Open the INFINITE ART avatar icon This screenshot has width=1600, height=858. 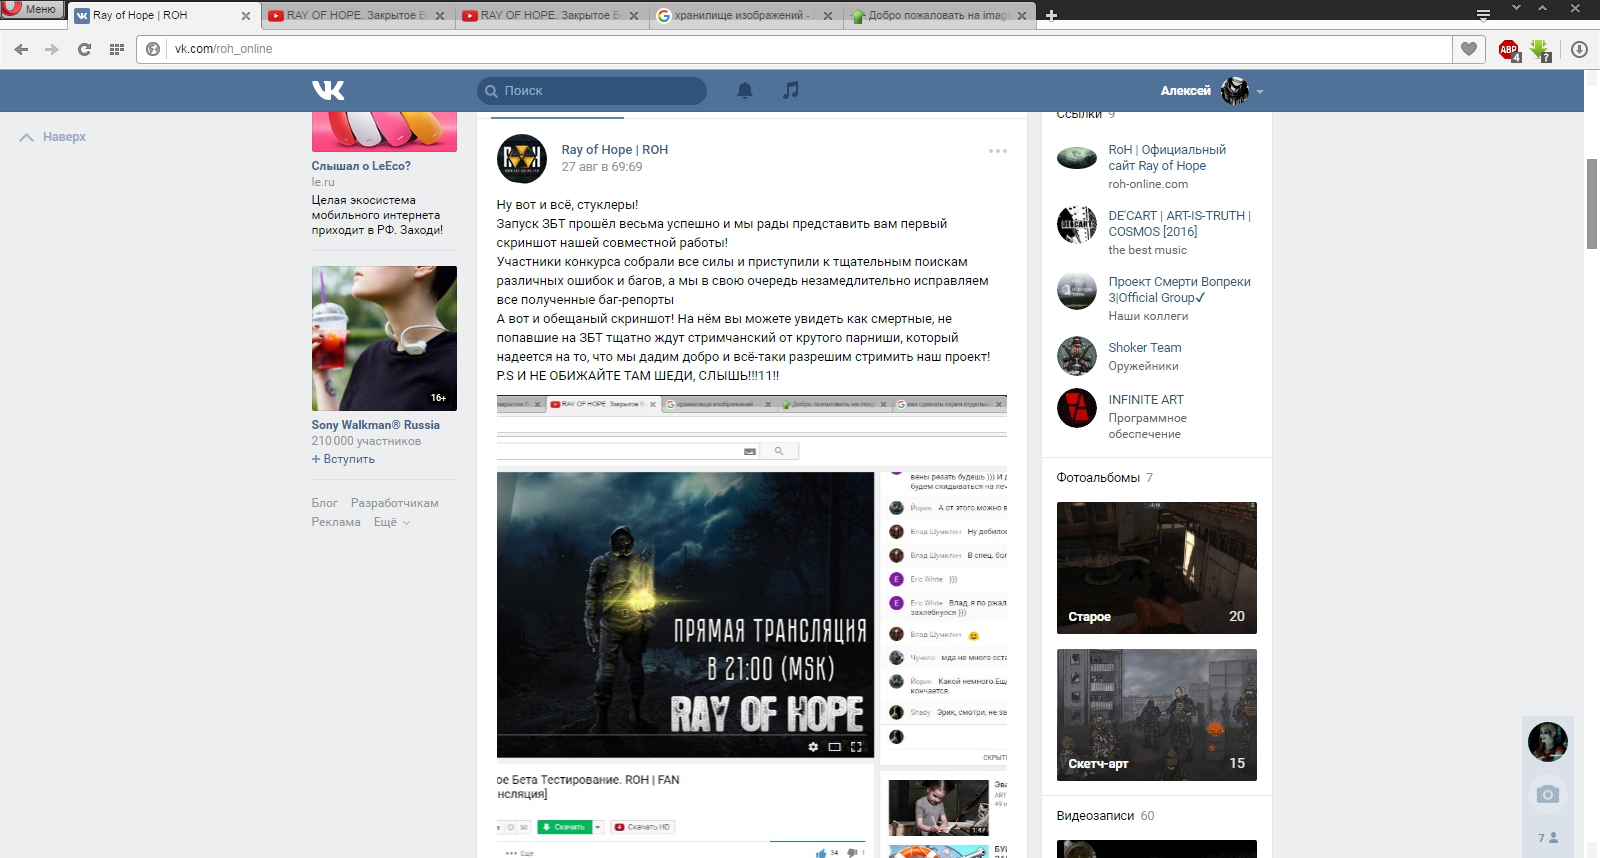(x=1077, y=408)
